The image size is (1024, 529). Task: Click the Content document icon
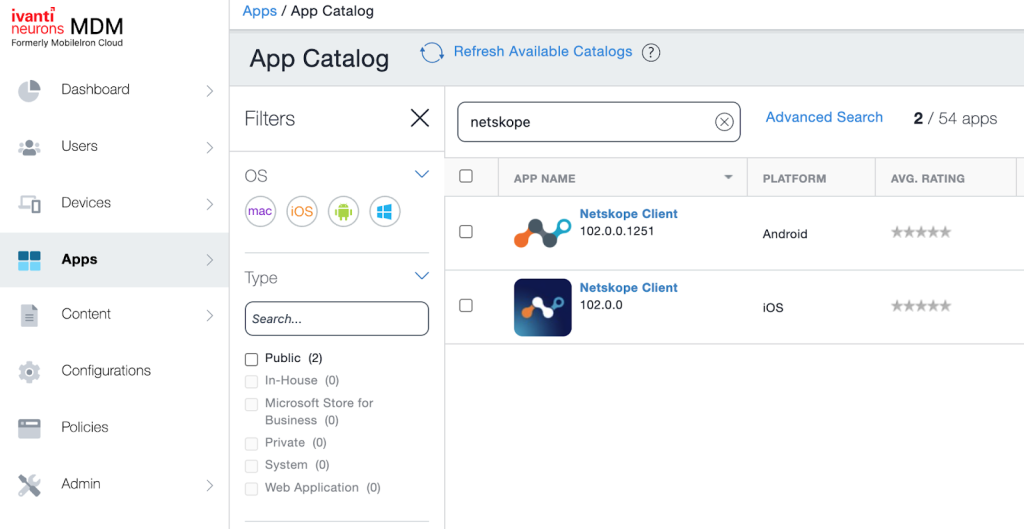[29, 315]
